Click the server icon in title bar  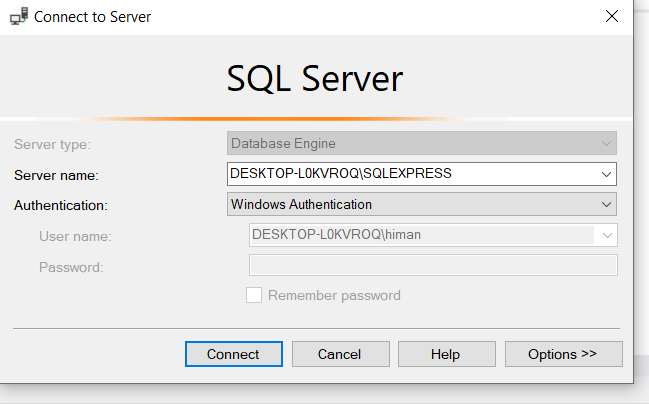pyautogui.click(x=19, y=17)
